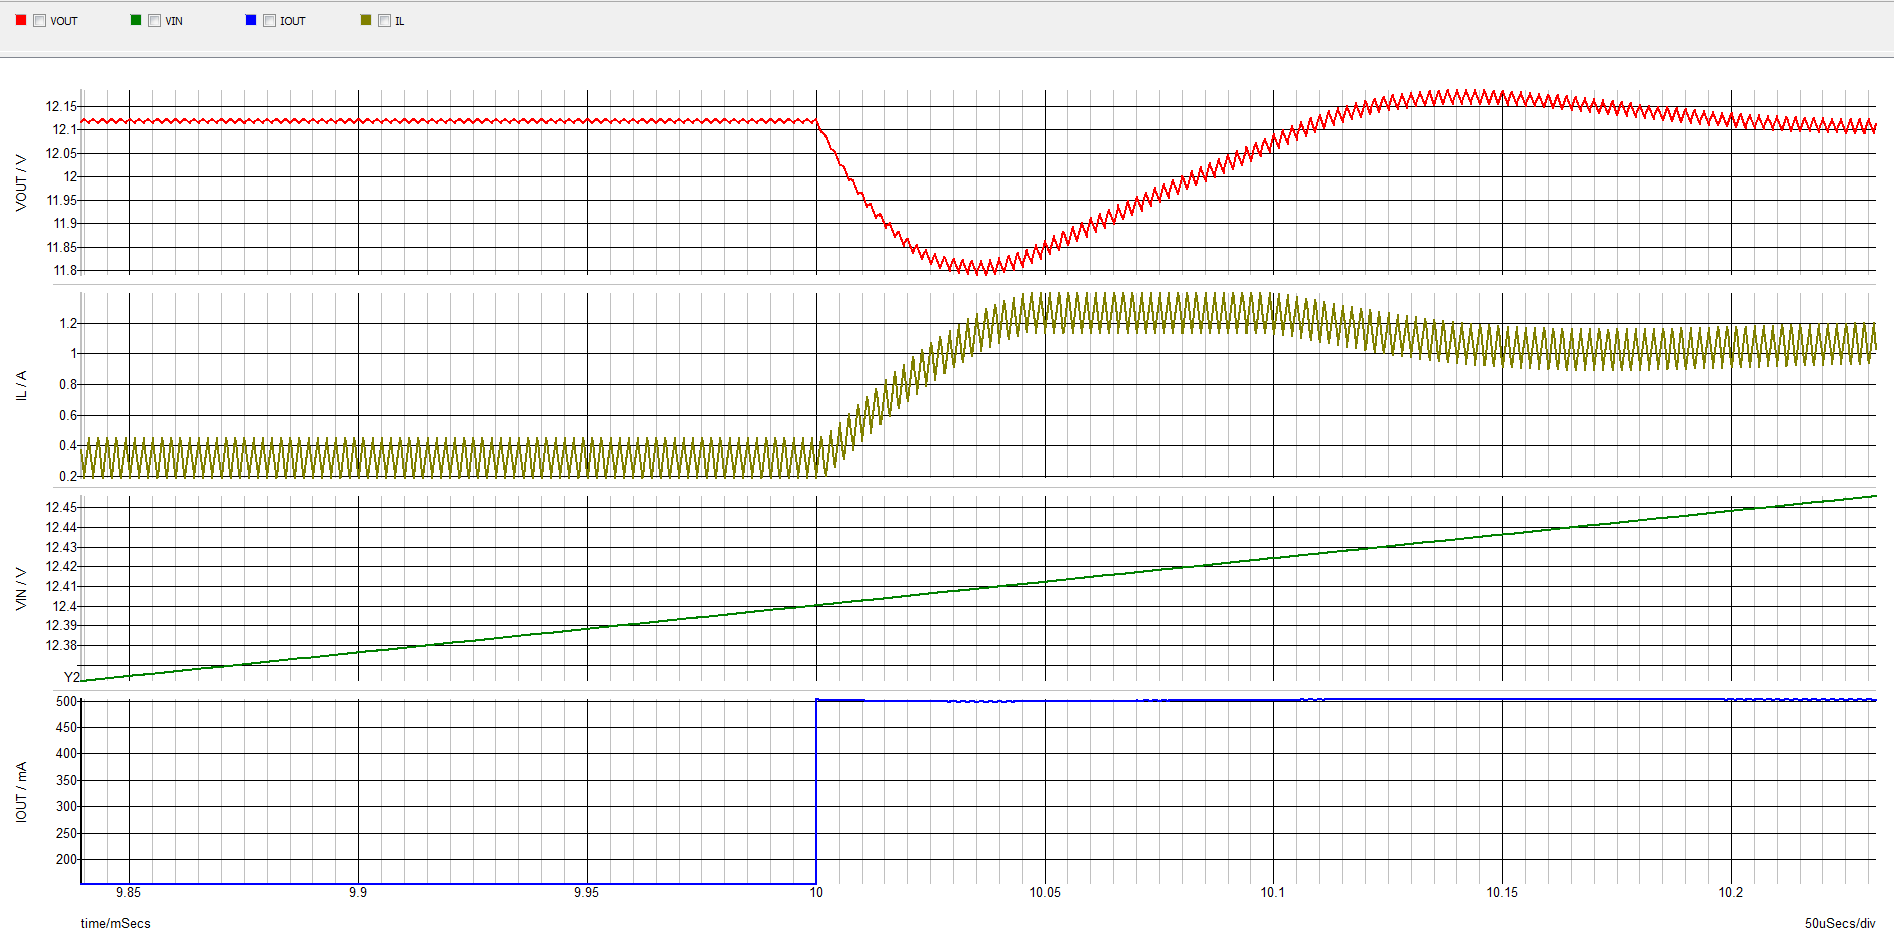The width and height of the screenshot is (1894, 940).
Task: Click the green VIN color swatch
Action: pyautogui.click(x=135, y=19)
